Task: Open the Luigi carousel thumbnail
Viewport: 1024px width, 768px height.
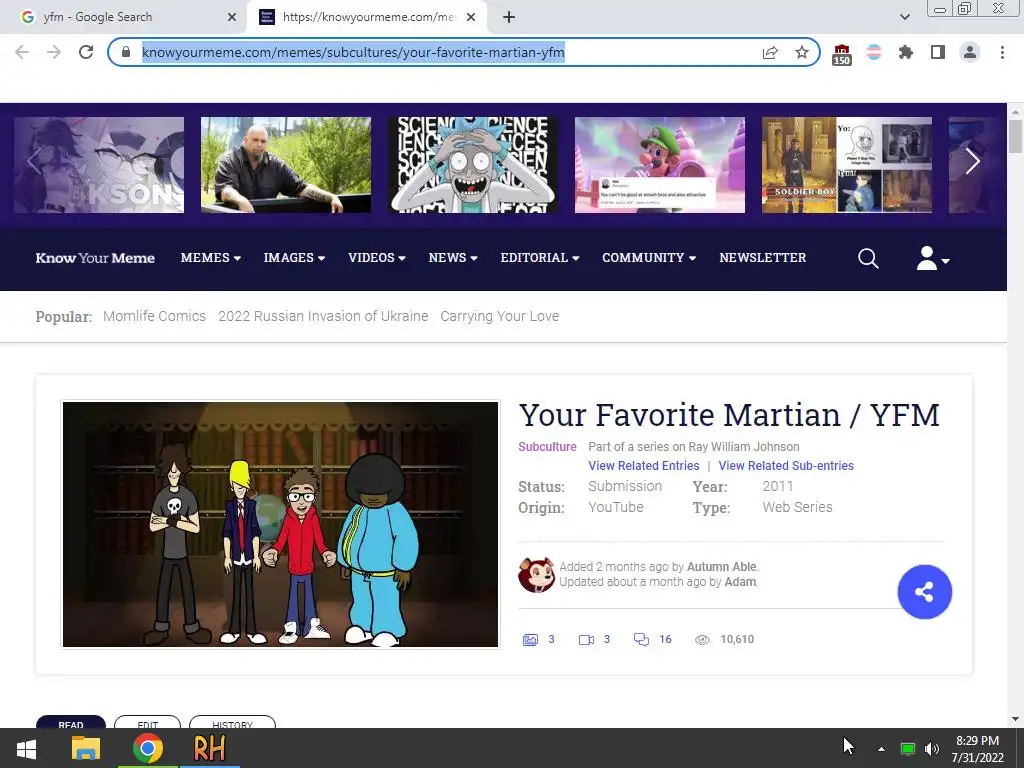Action: click(660, 165)
